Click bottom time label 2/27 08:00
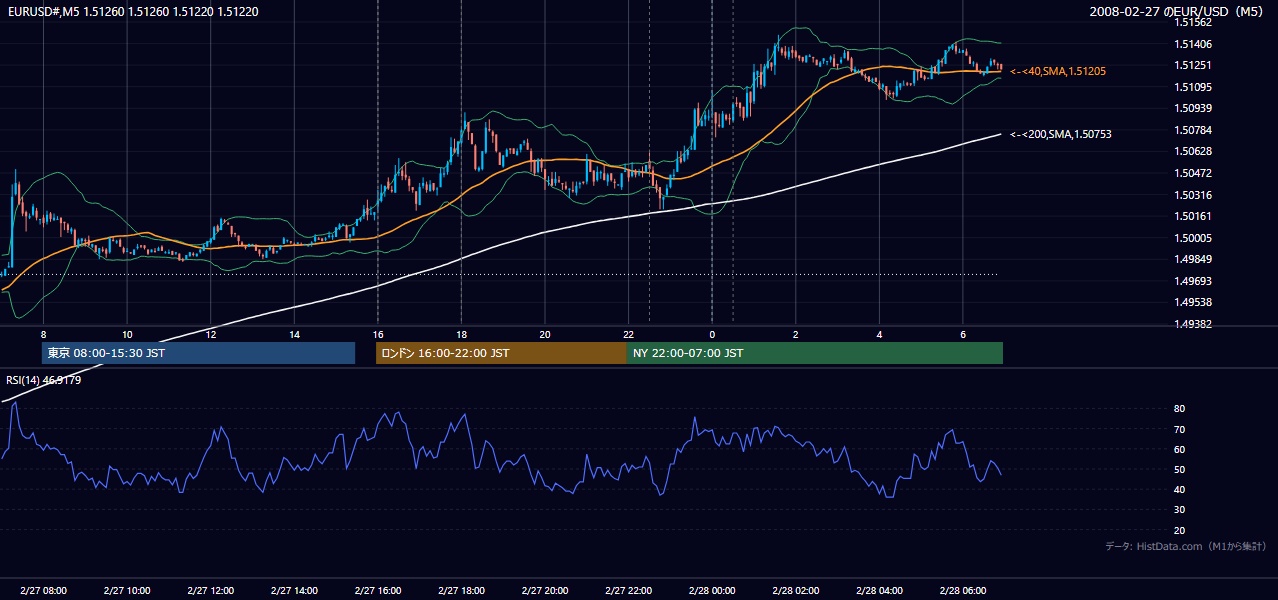This screenshot has width=1278, height=600. [43, 591]
